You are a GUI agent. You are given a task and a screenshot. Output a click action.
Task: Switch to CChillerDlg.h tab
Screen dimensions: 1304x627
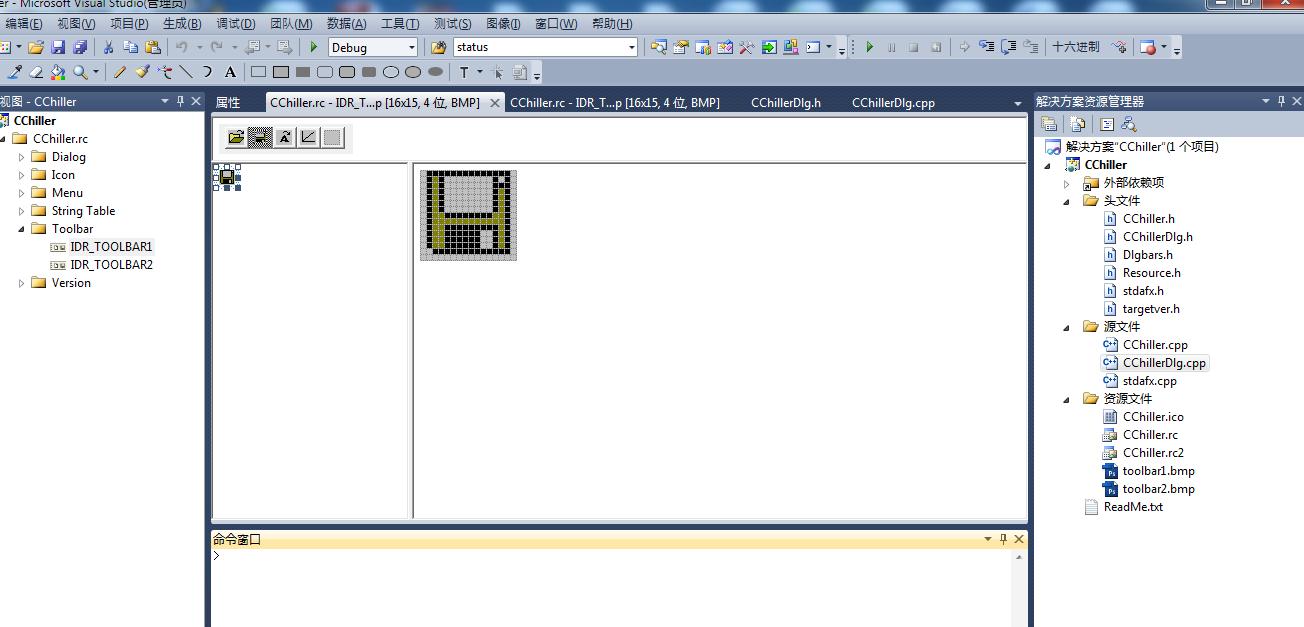[786, 102]
